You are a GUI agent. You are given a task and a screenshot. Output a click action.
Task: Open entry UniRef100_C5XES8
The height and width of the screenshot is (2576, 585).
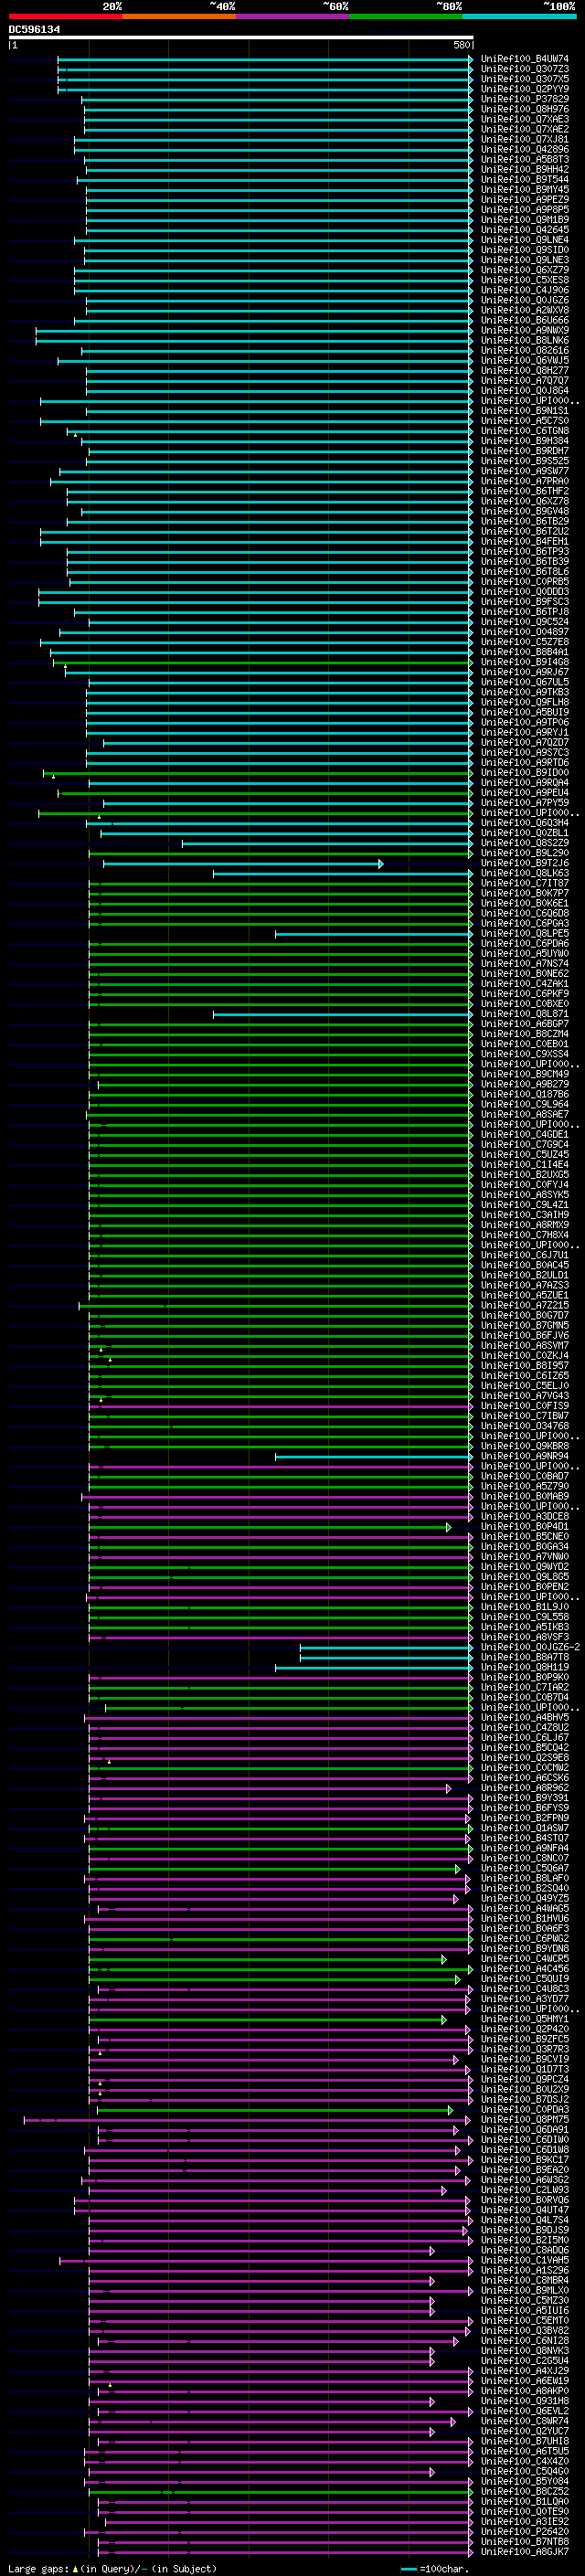525,280
